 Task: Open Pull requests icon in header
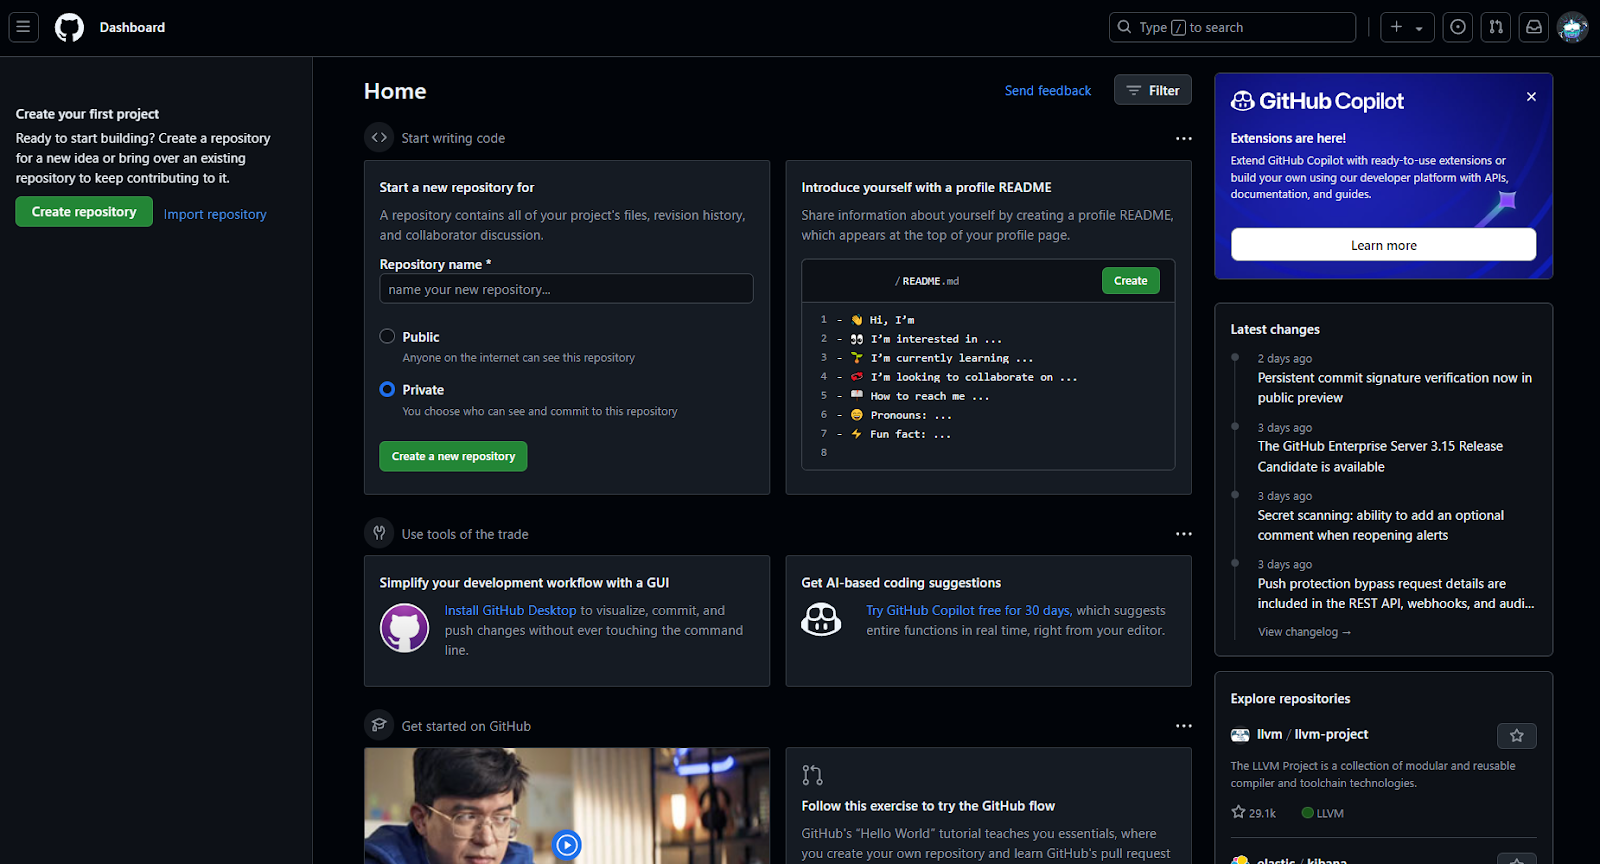1496,27
